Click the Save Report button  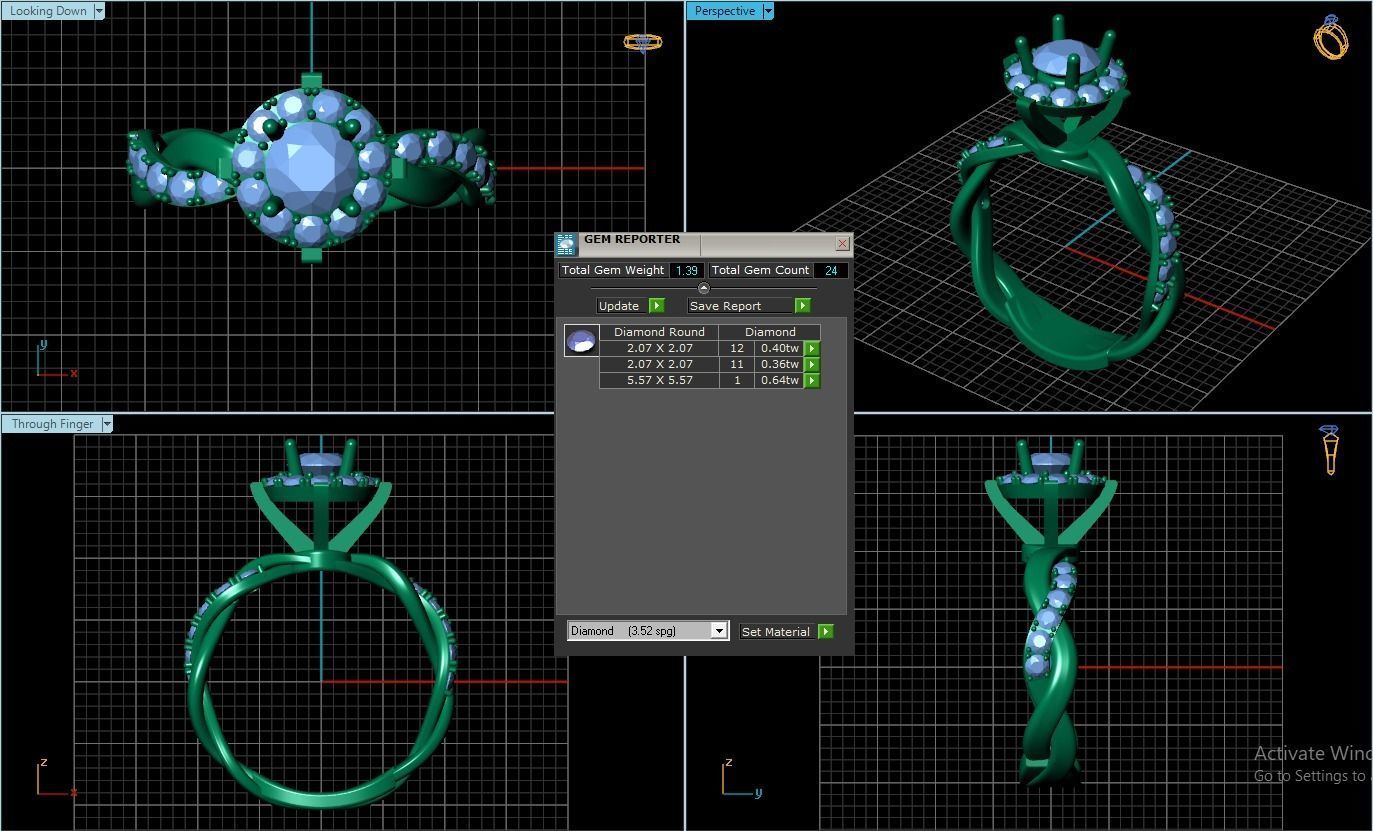(741, 306)
